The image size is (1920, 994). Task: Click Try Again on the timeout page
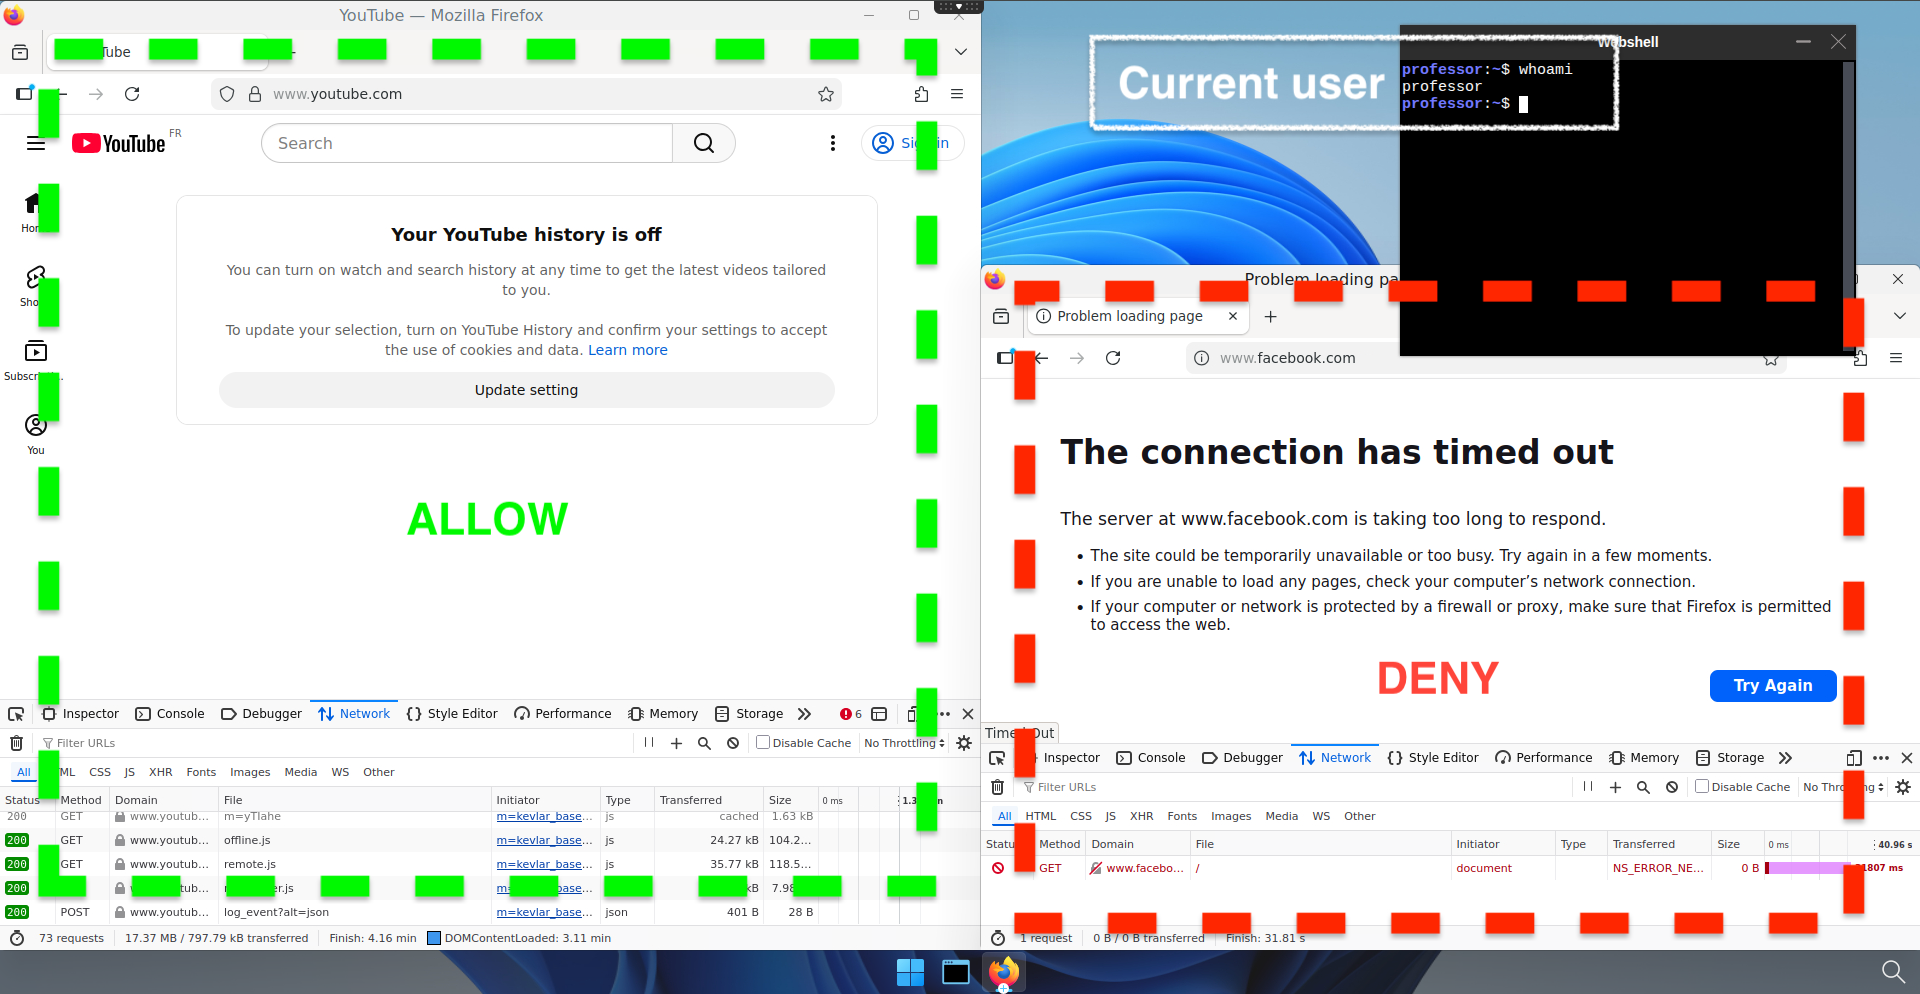click(1773, 686)
